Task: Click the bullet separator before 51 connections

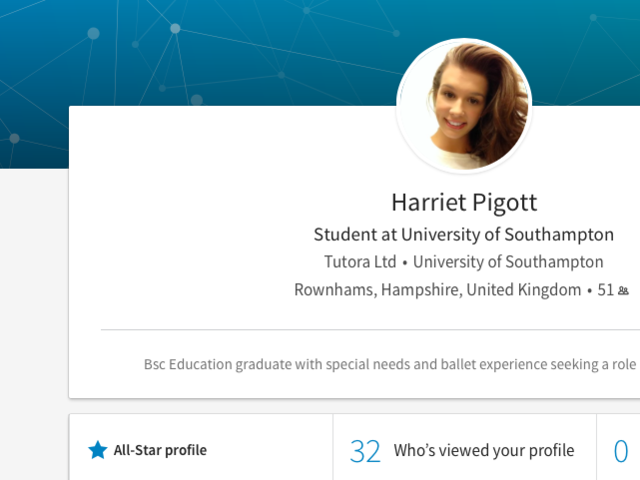Action: tap(589, 291)
